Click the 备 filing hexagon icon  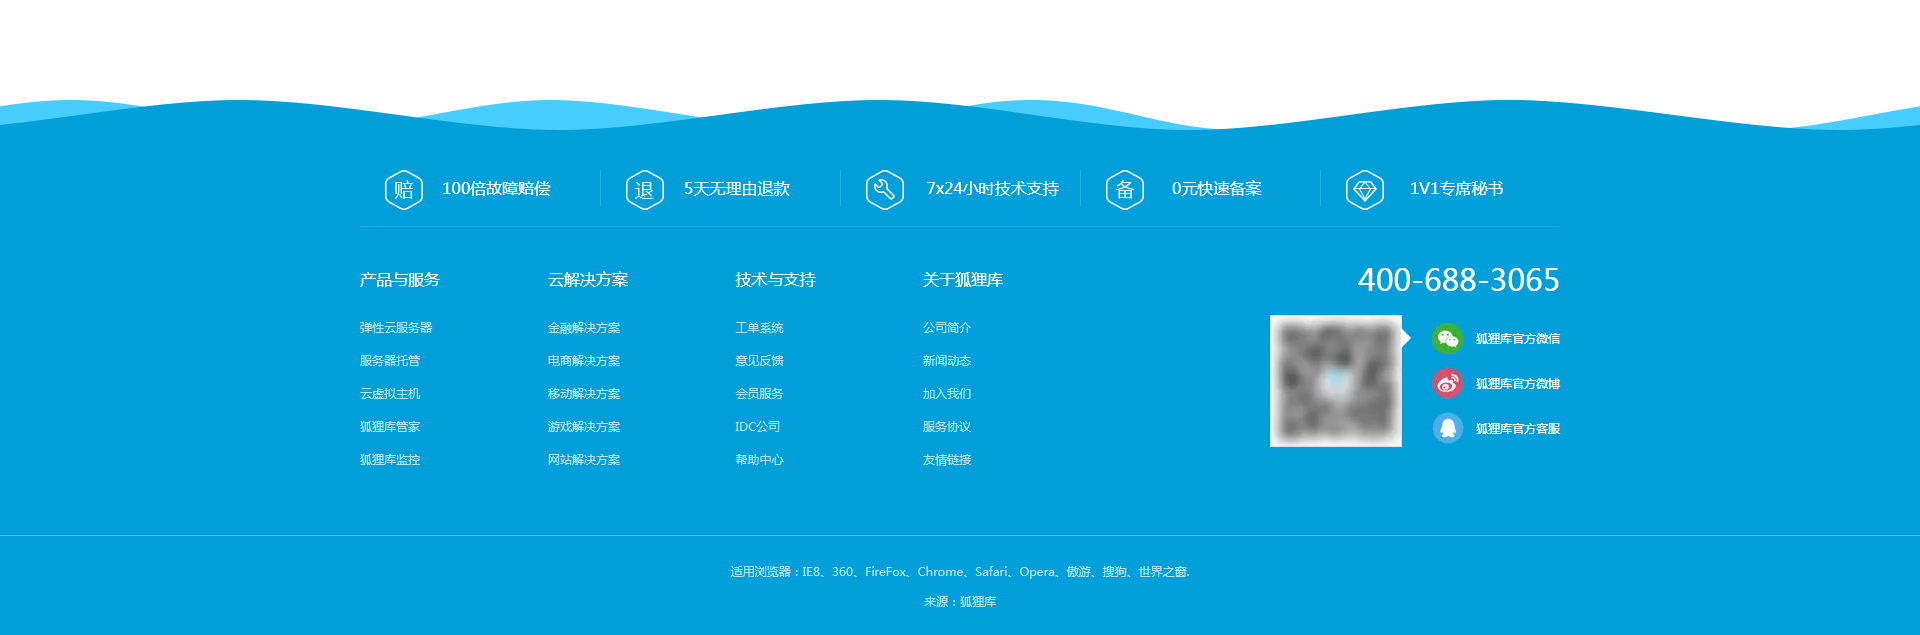tap(1124, 189)
